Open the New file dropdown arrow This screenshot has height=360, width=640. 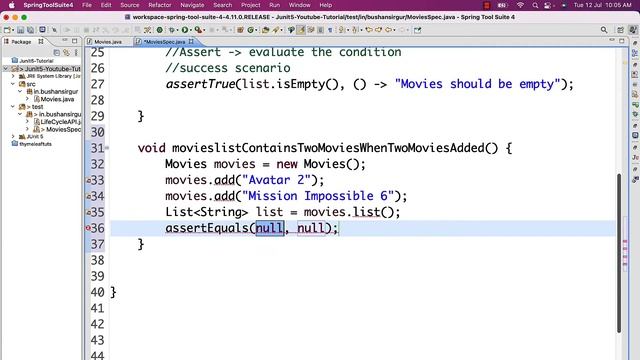(13, 30)
